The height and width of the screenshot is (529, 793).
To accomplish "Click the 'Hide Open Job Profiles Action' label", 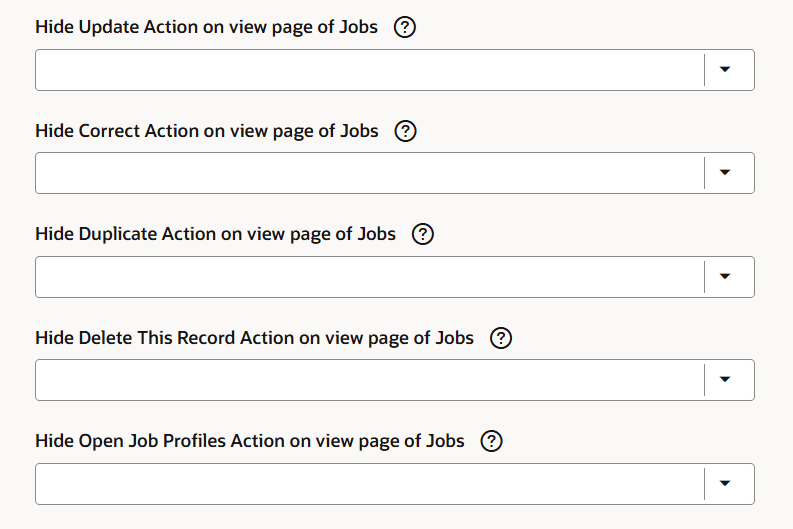I will tap(250, 441).
